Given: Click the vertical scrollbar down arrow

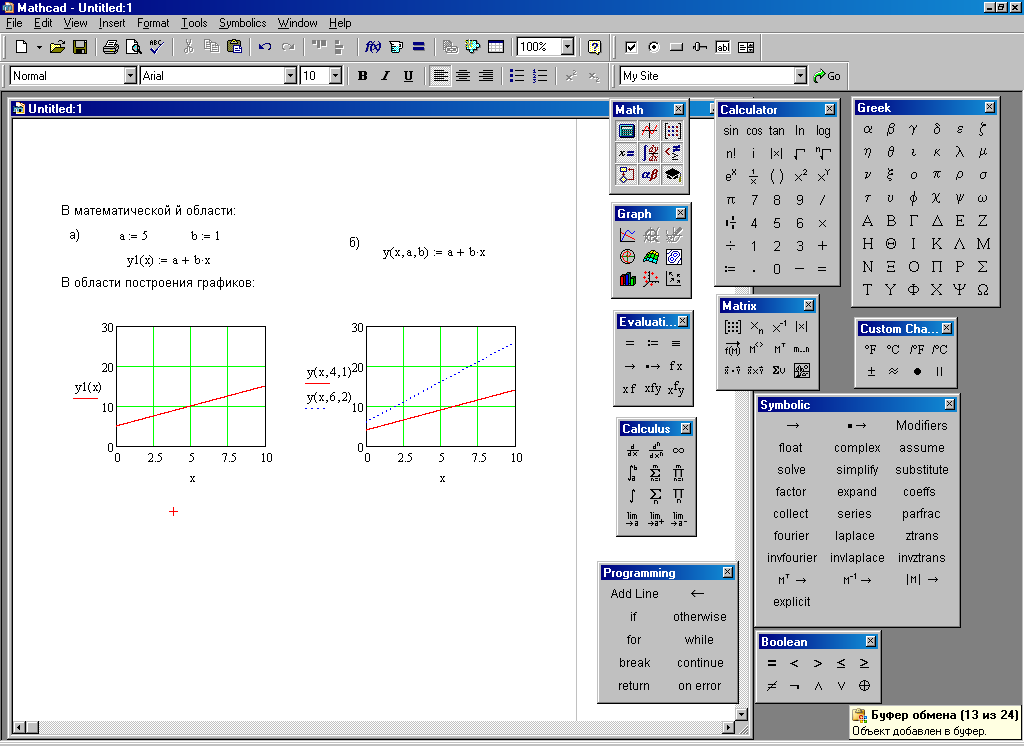Looking at the screenshot, I should 741,714.
